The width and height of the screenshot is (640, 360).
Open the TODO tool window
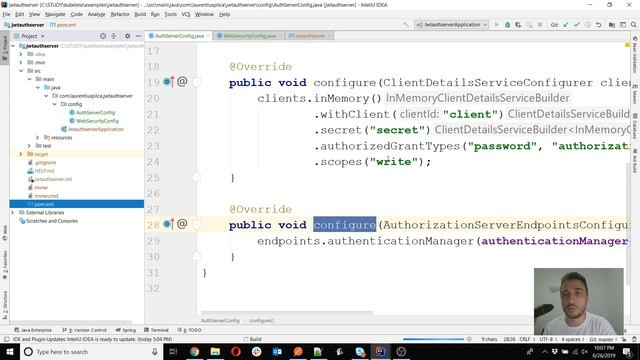click(189, 330)
